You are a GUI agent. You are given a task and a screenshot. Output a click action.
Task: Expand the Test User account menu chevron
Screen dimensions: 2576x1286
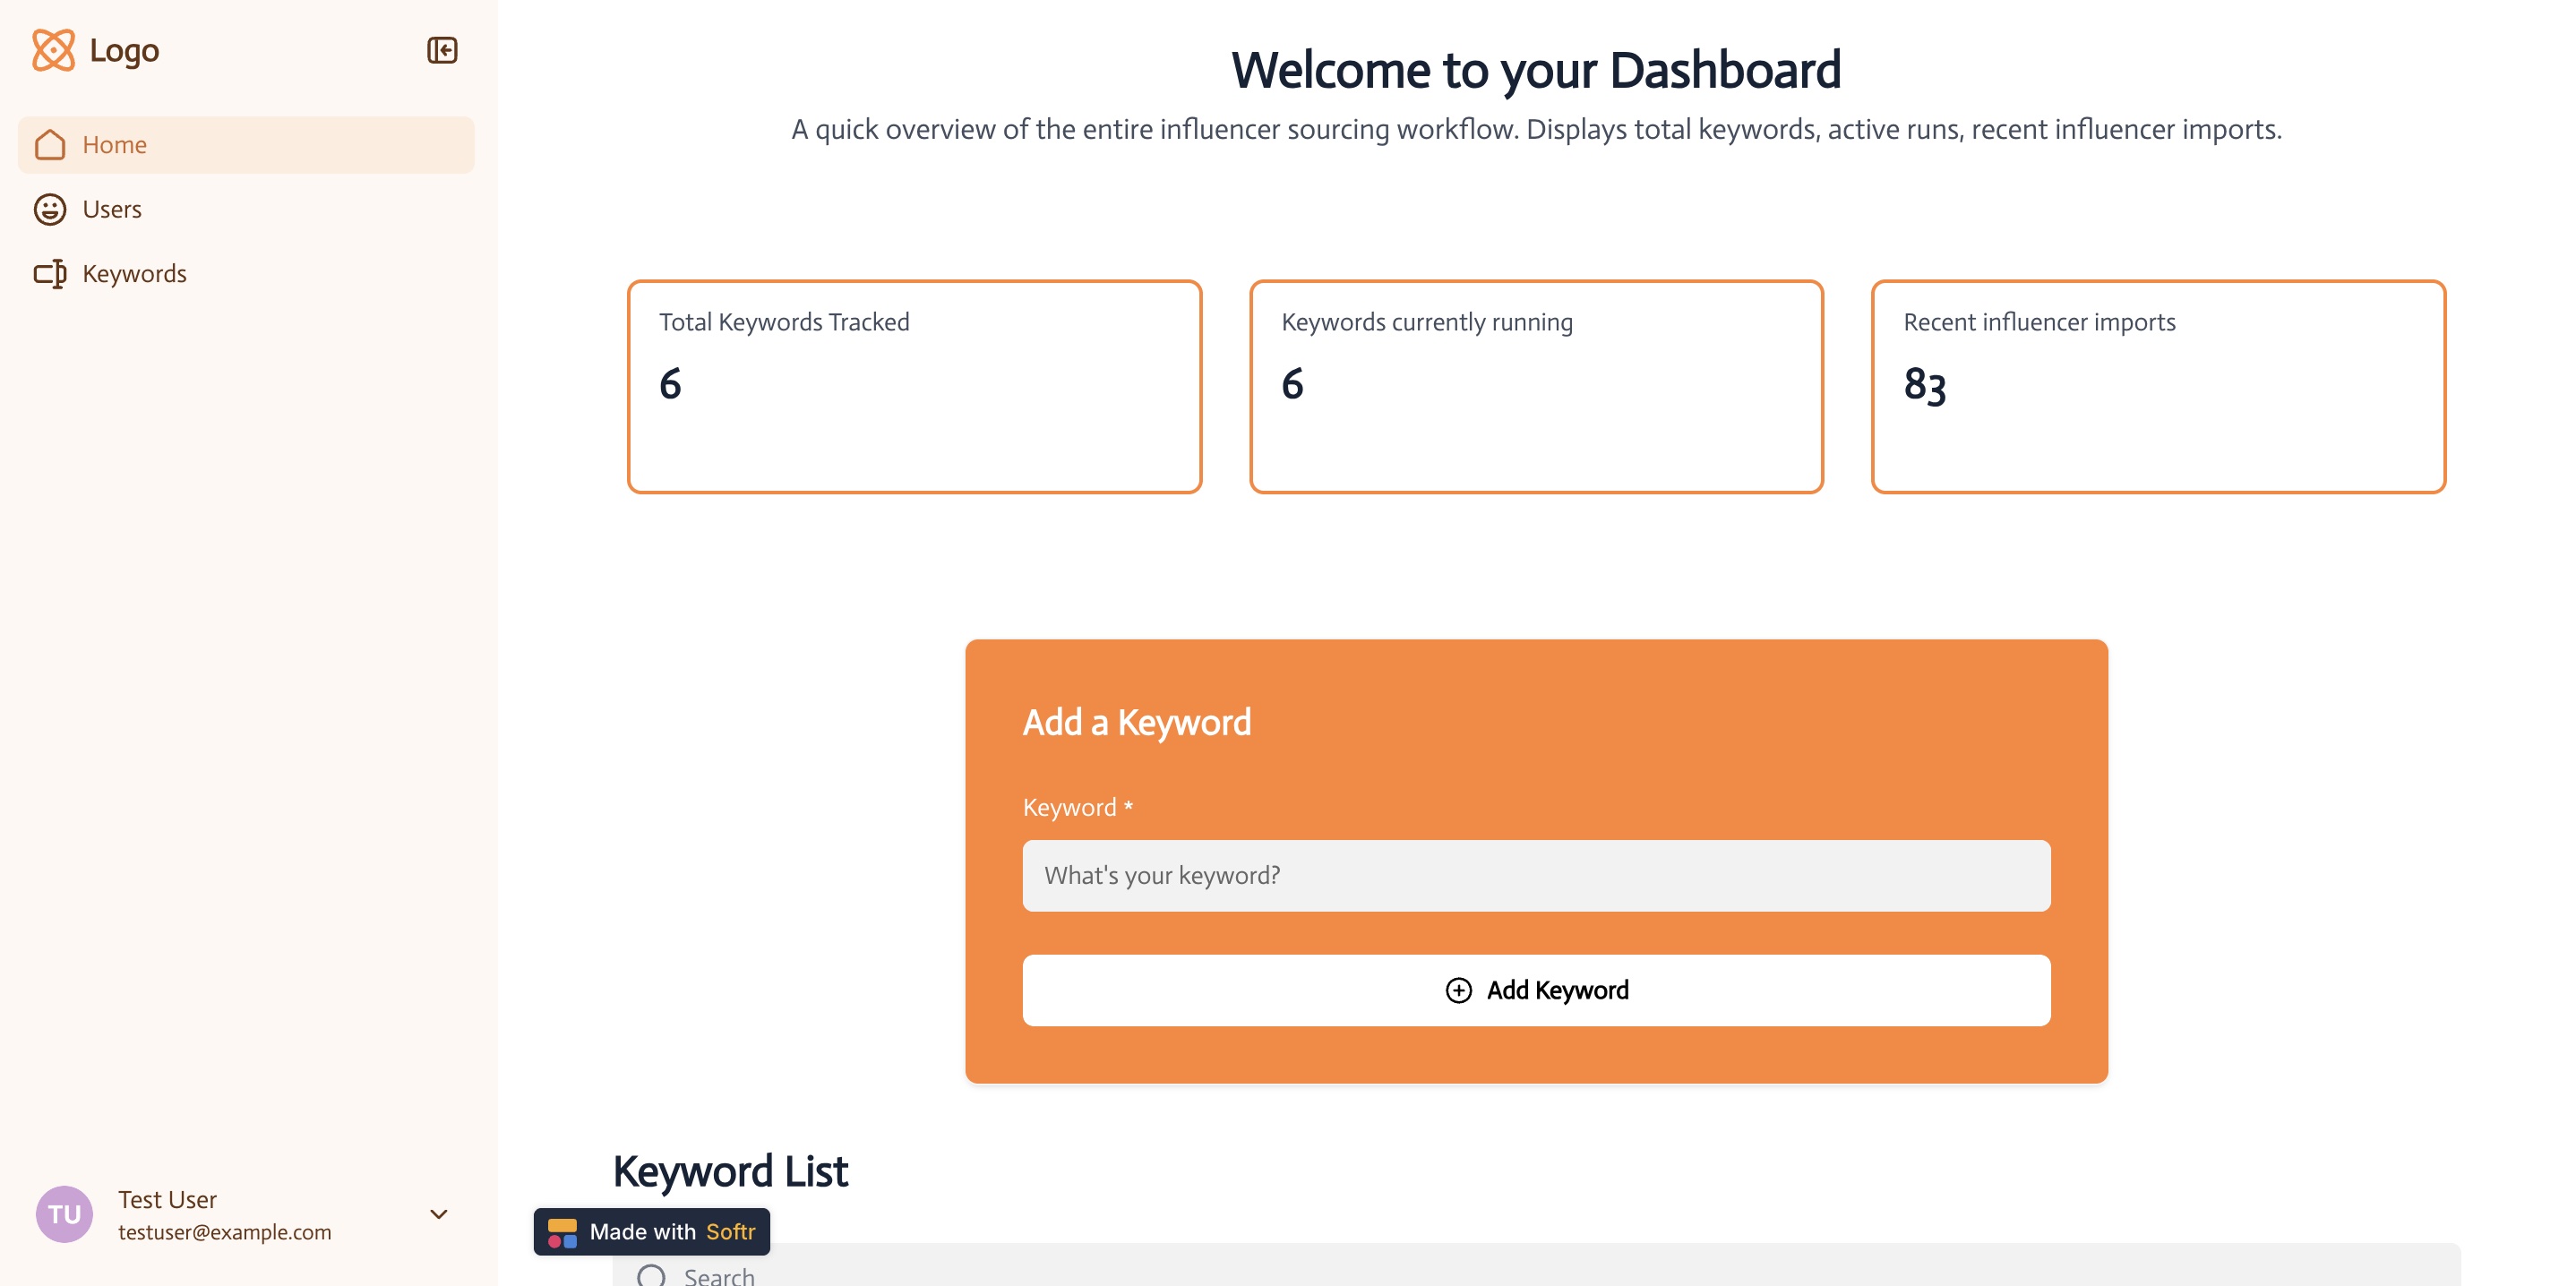click(438, 1214)
